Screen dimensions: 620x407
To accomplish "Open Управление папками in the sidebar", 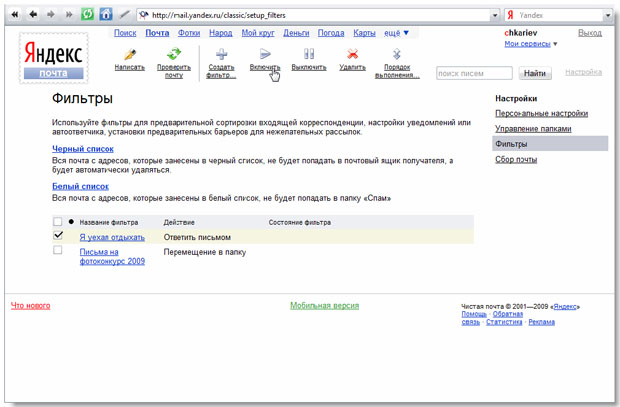I will pos(533,129).
